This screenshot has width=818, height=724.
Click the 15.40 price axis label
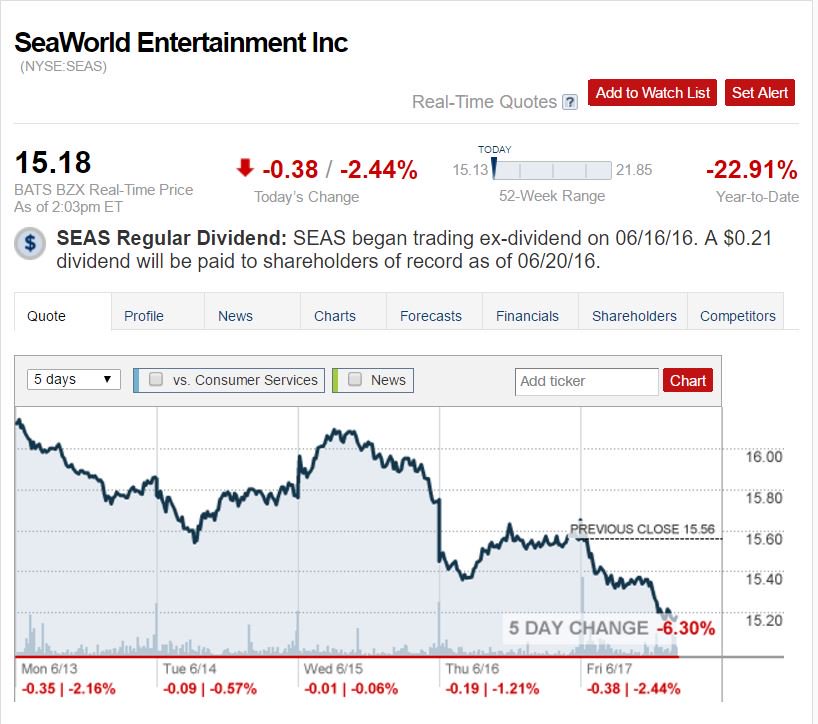tap(764, 580)
